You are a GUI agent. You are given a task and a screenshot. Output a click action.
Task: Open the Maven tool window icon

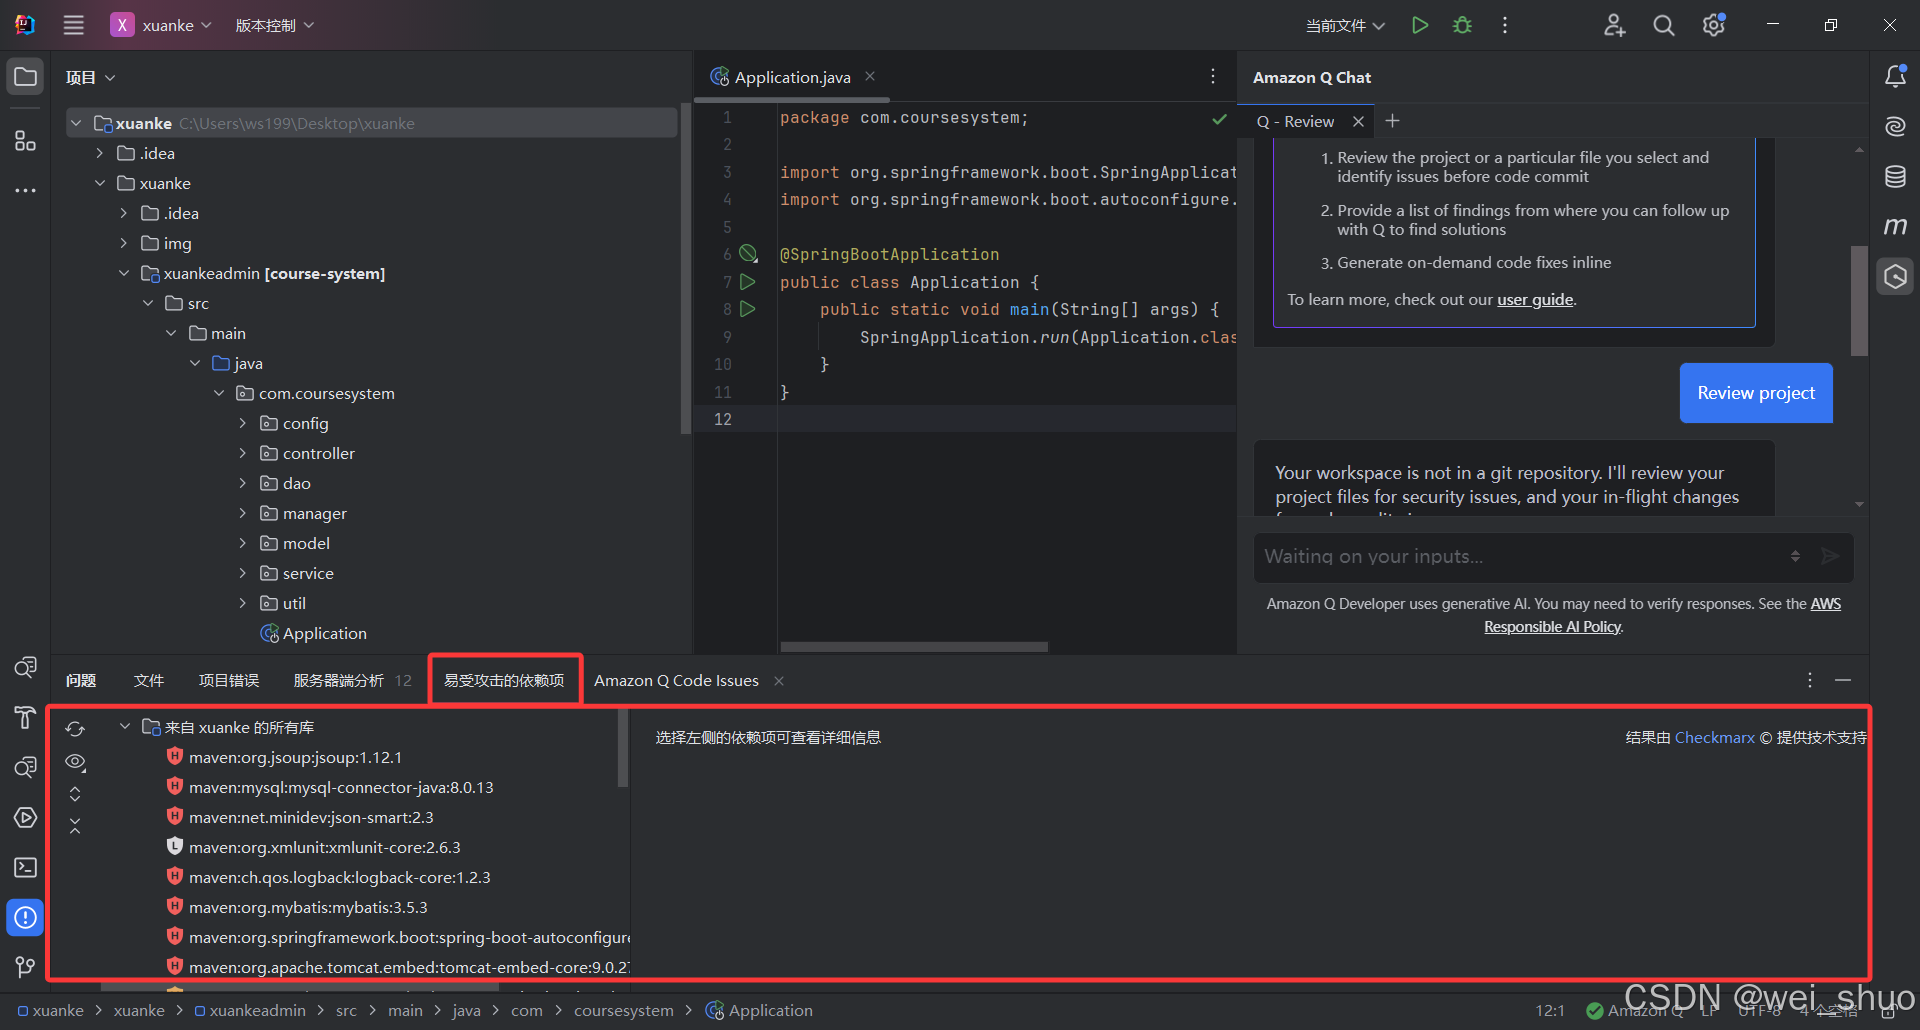point(1895,227)
